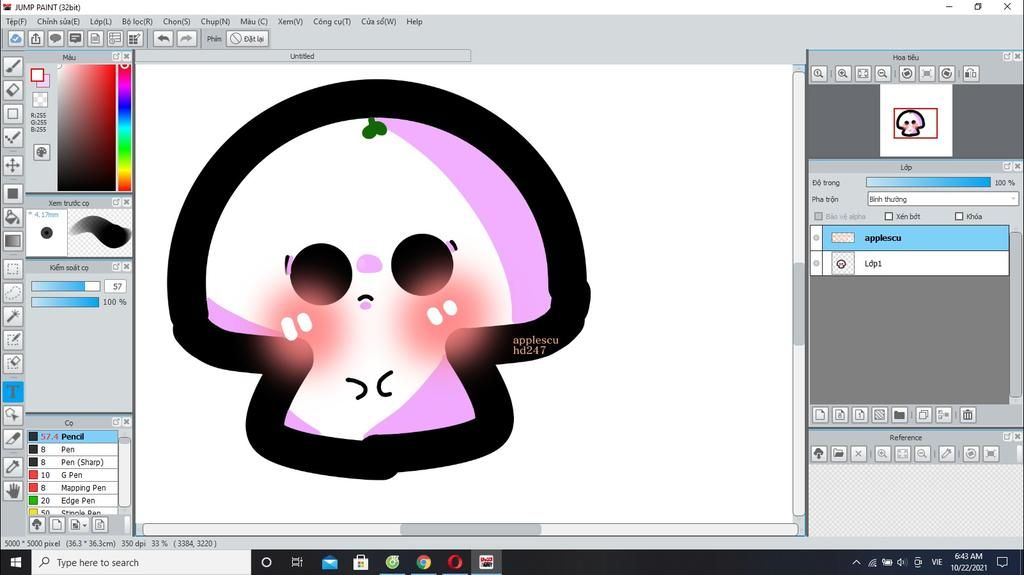Click the navigator thumbnail preview
The width and height of the screenshot is (1024, 575).
pos(916,122)
